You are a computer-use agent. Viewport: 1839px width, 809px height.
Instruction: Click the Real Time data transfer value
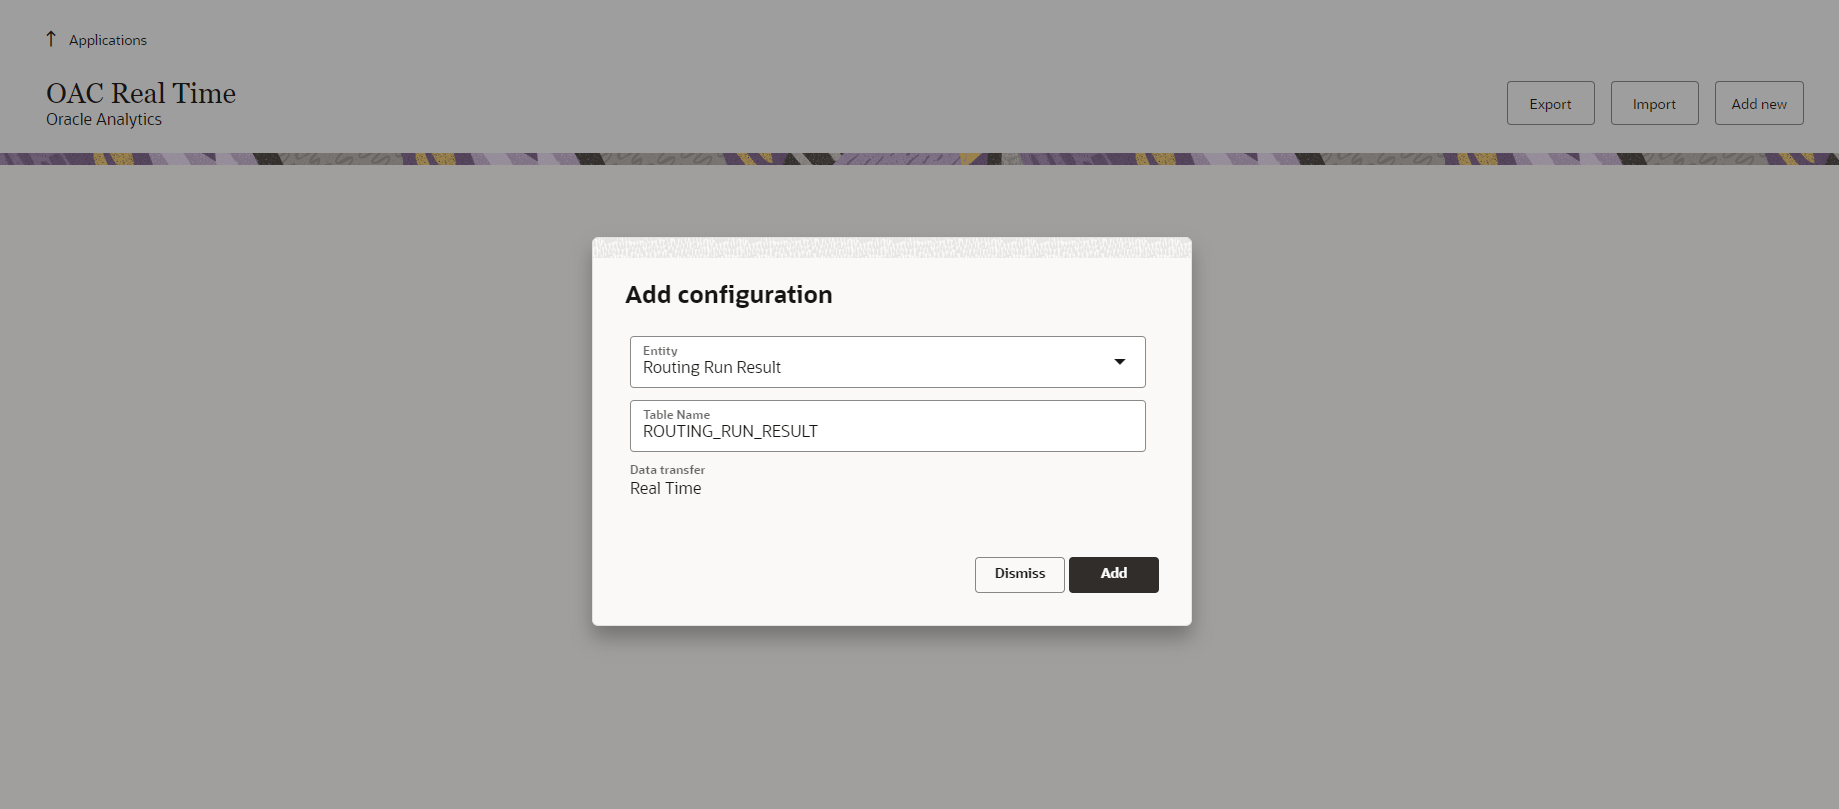pos(665,488)
